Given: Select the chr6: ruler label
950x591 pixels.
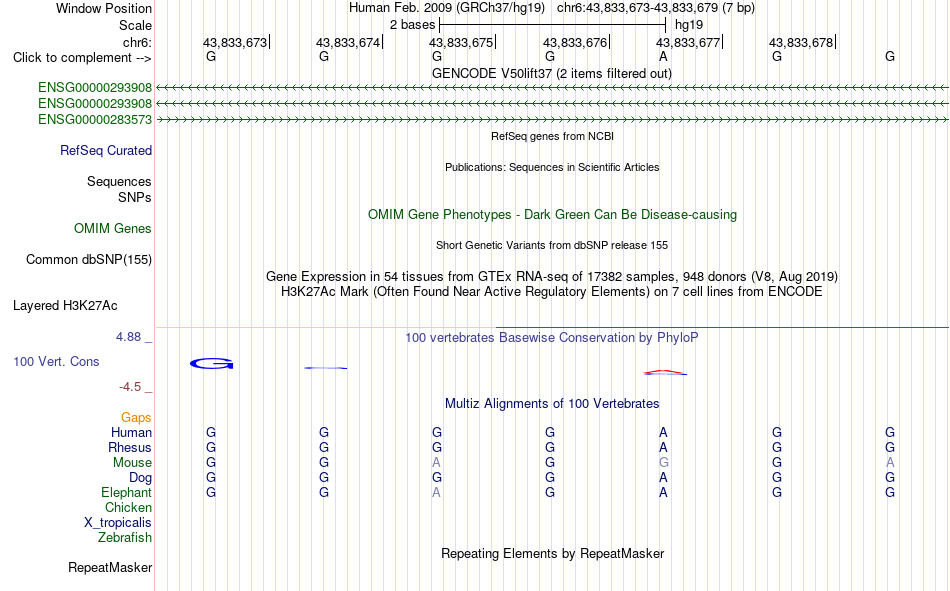Looking at the screenshot, I should (137, 42).
